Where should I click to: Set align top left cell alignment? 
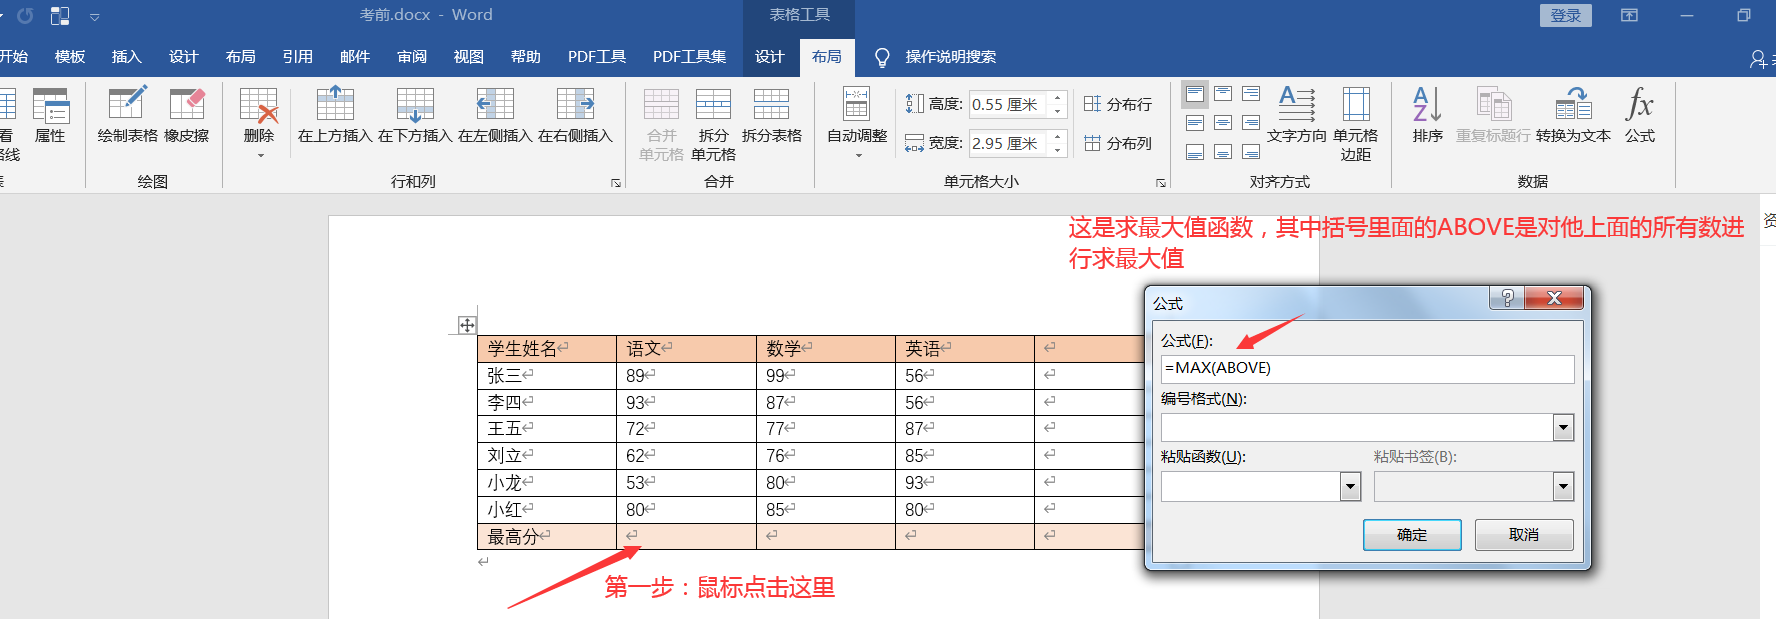1195,94
